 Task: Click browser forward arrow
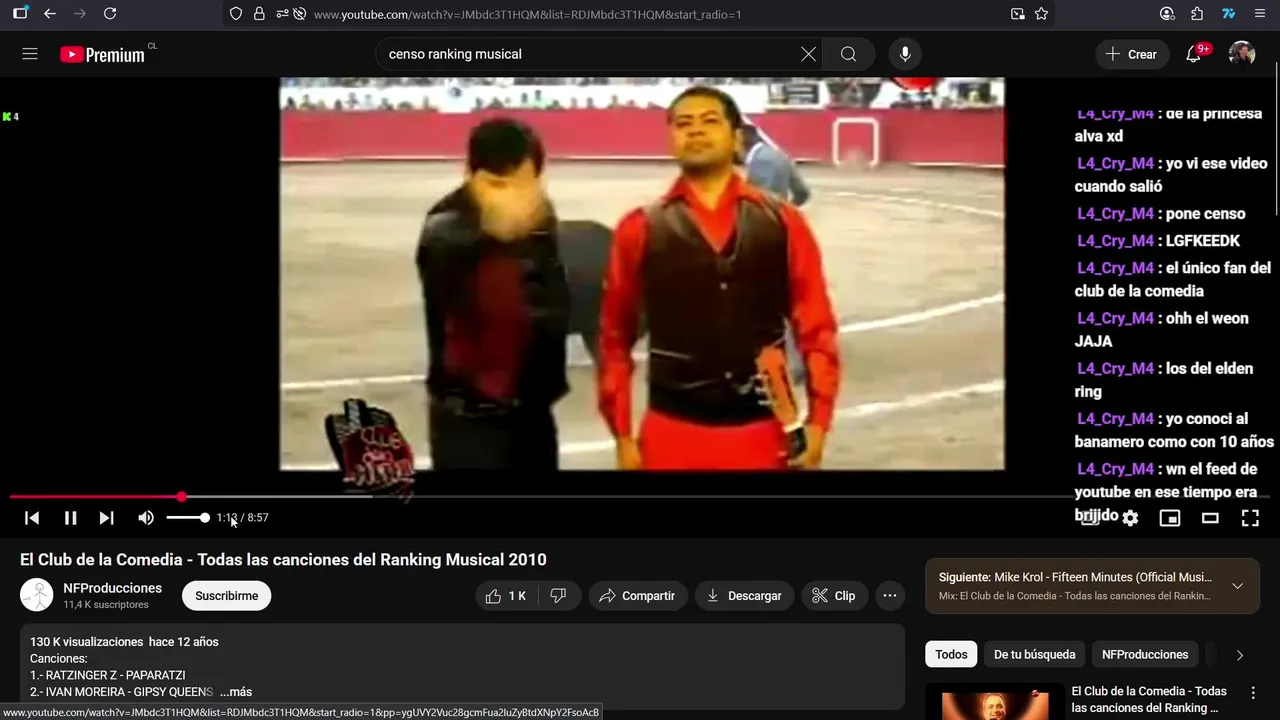coord(80,14)
